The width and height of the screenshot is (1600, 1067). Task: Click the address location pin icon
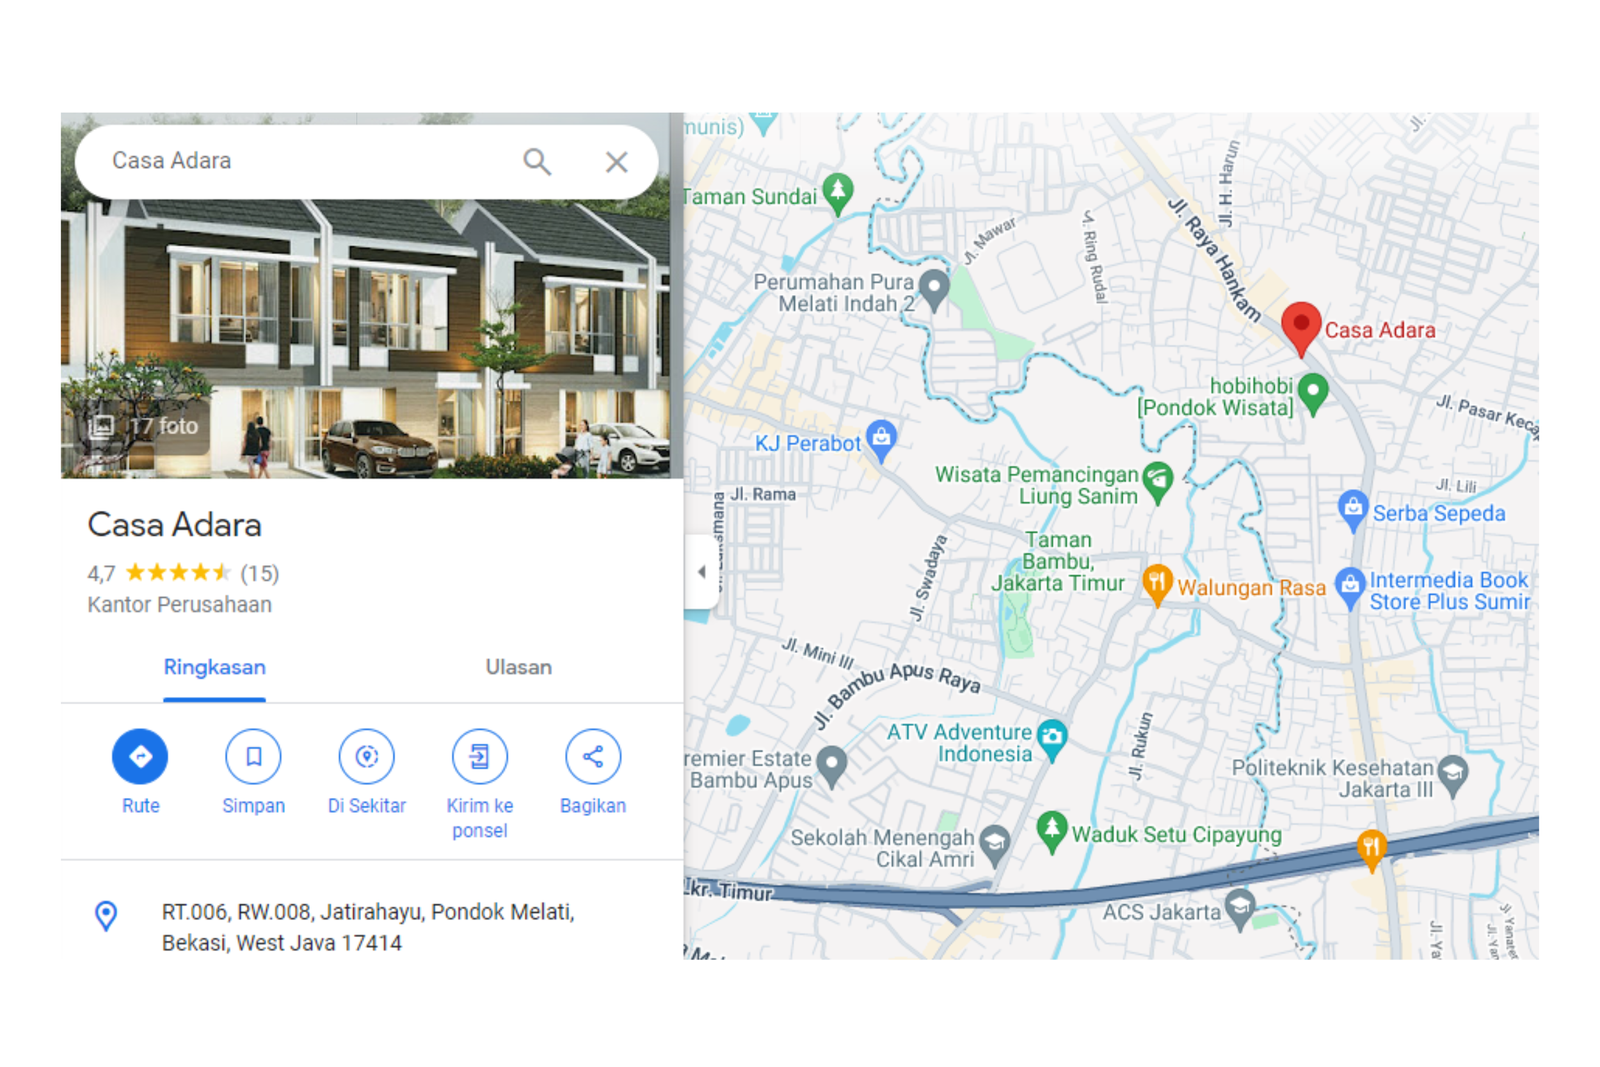click(x=105, y=915)
